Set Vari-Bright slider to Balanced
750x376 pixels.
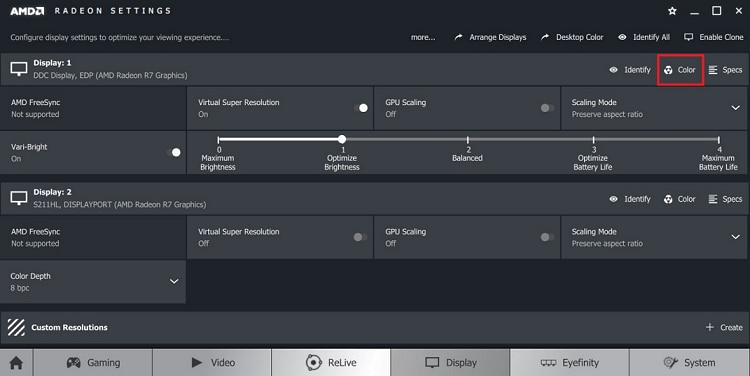tap(468, 140)
